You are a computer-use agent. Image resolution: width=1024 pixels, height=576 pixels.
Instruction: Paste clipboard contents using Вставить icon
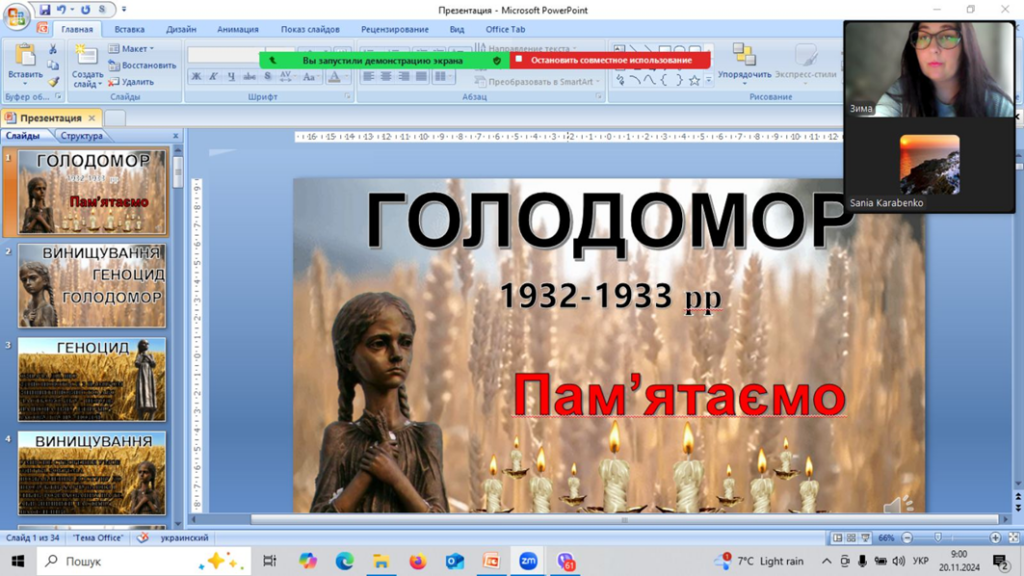[x=25, y=56]
